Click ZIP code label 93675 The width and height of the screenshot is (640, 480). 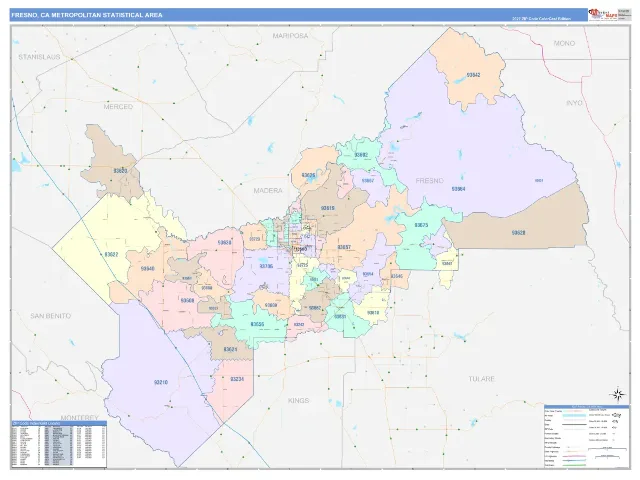point(421,225)
